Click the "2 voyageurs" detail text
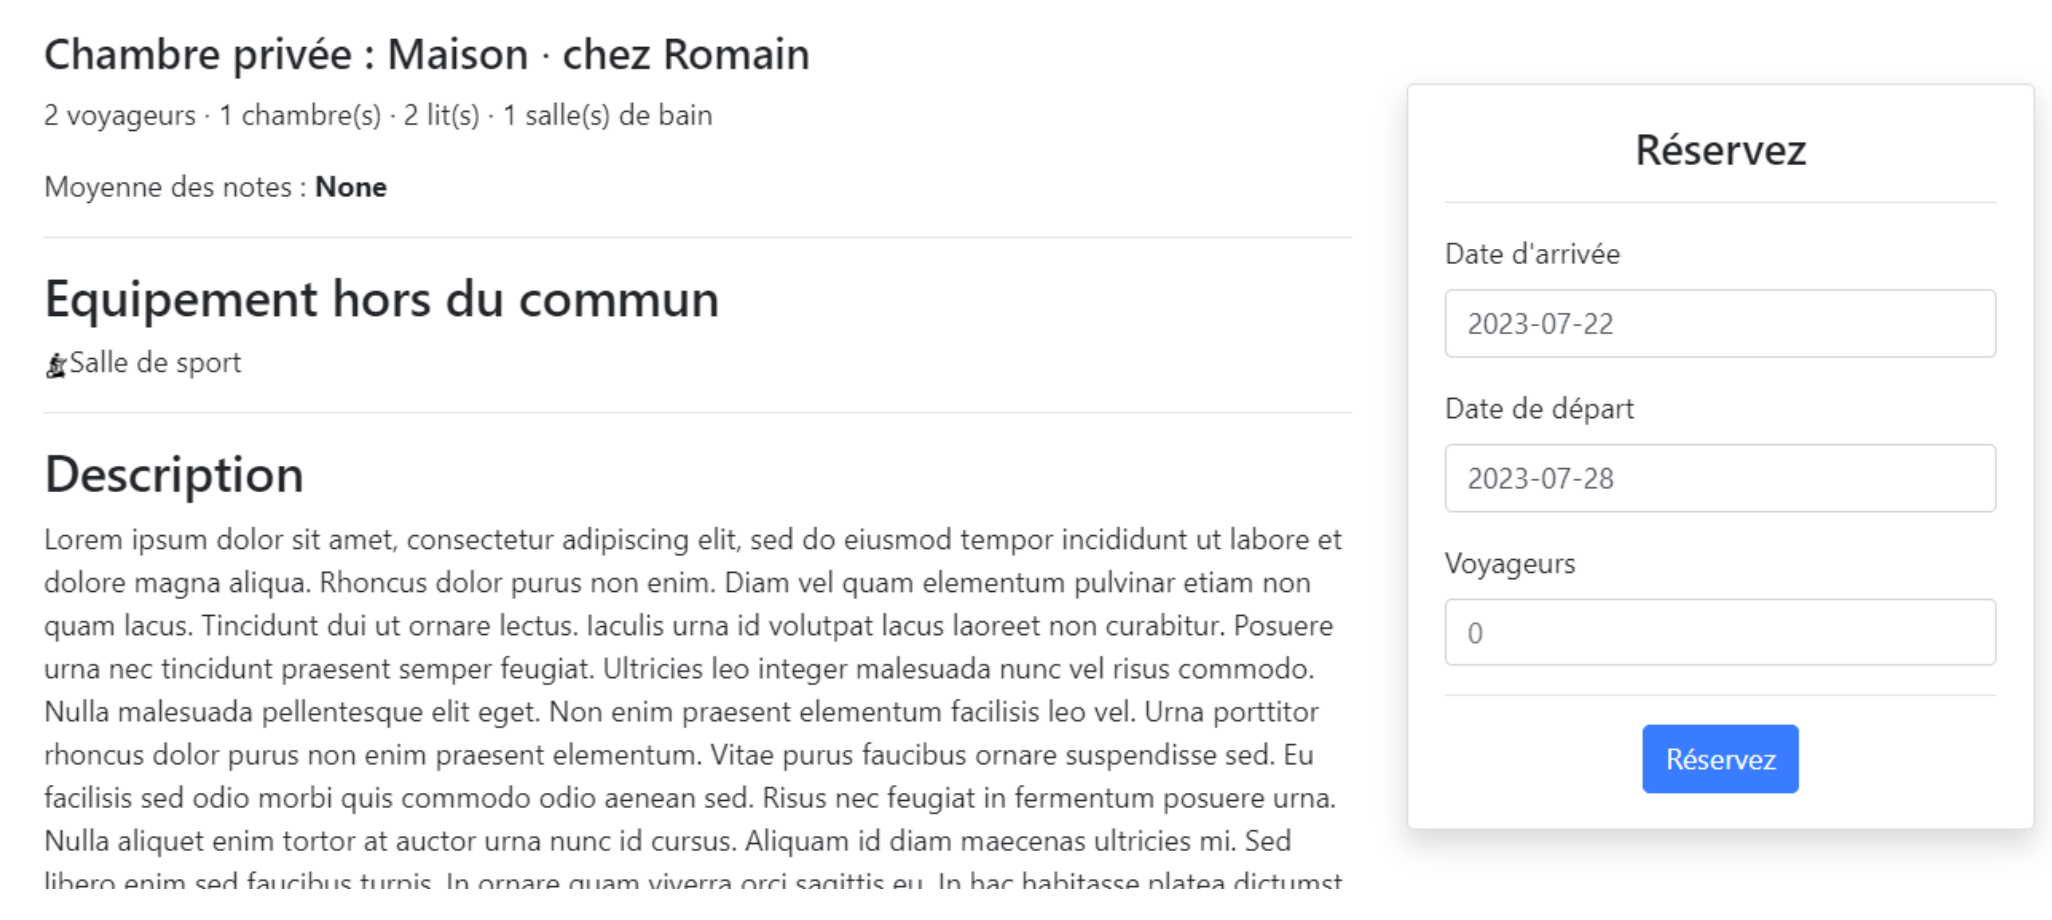The width and height of the screenshot is (2052, 920). coord(120,116)
